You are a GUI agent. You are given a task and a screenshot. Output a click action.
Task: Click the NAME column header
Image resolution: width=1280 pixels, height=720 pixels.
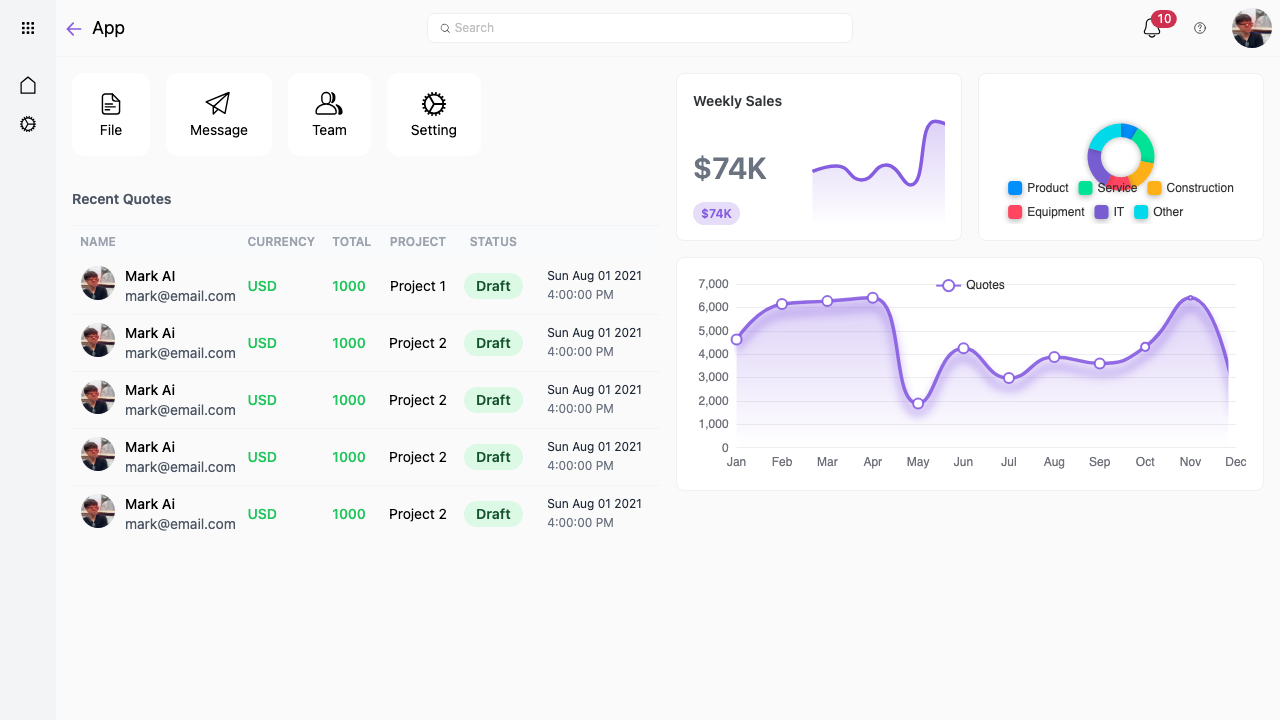(x=97, y=241)
